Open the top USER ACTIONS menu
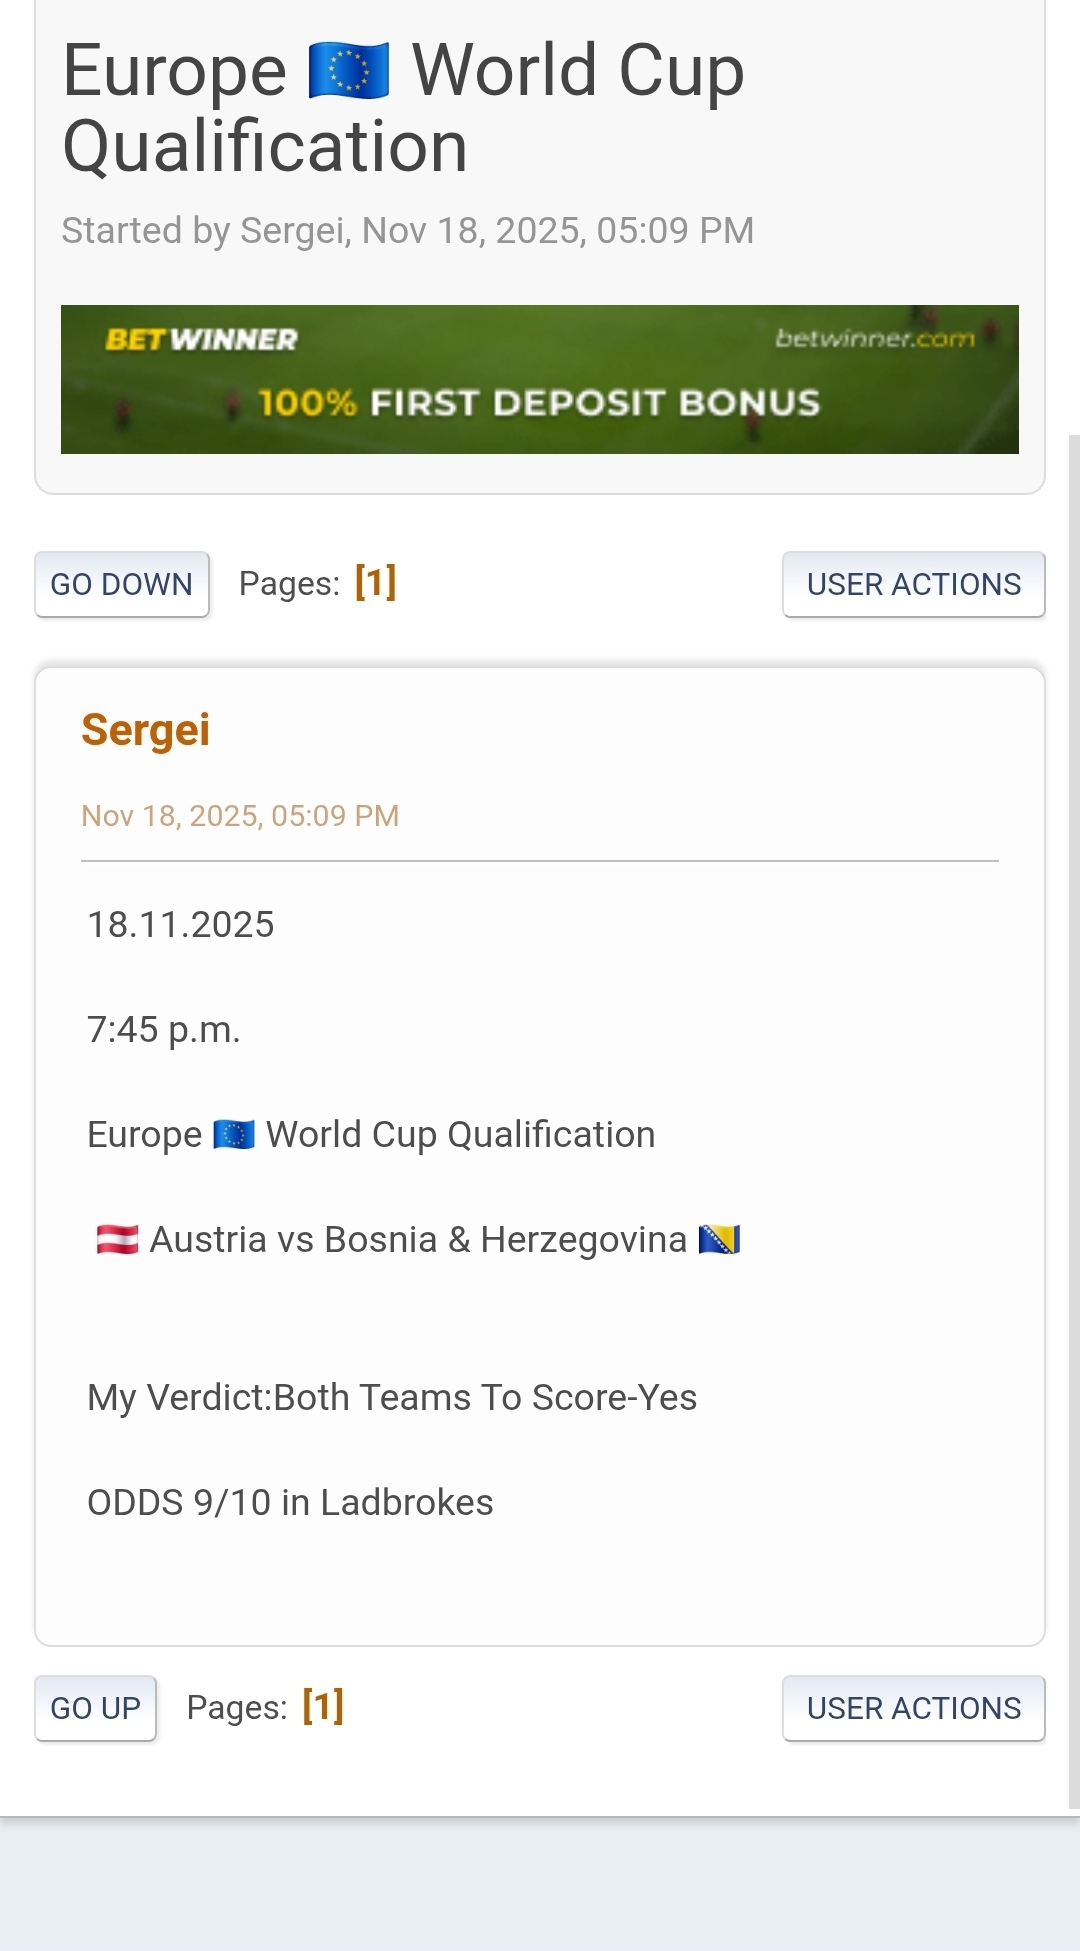1080x1951 pixels. click(913, 584)
